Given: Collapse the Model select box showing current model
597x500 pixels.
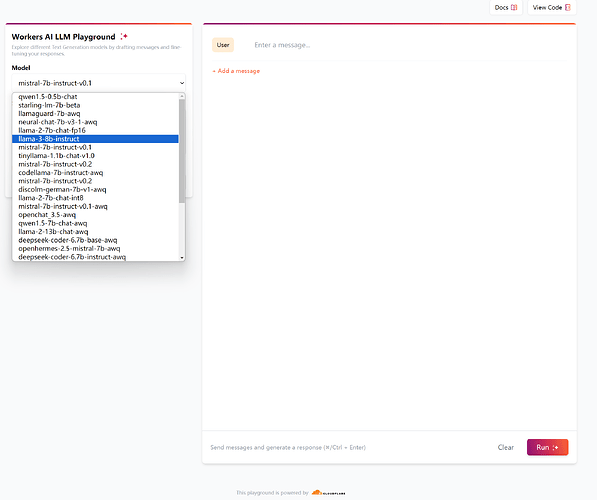Looking at the screenshot, I should [99, 83].
